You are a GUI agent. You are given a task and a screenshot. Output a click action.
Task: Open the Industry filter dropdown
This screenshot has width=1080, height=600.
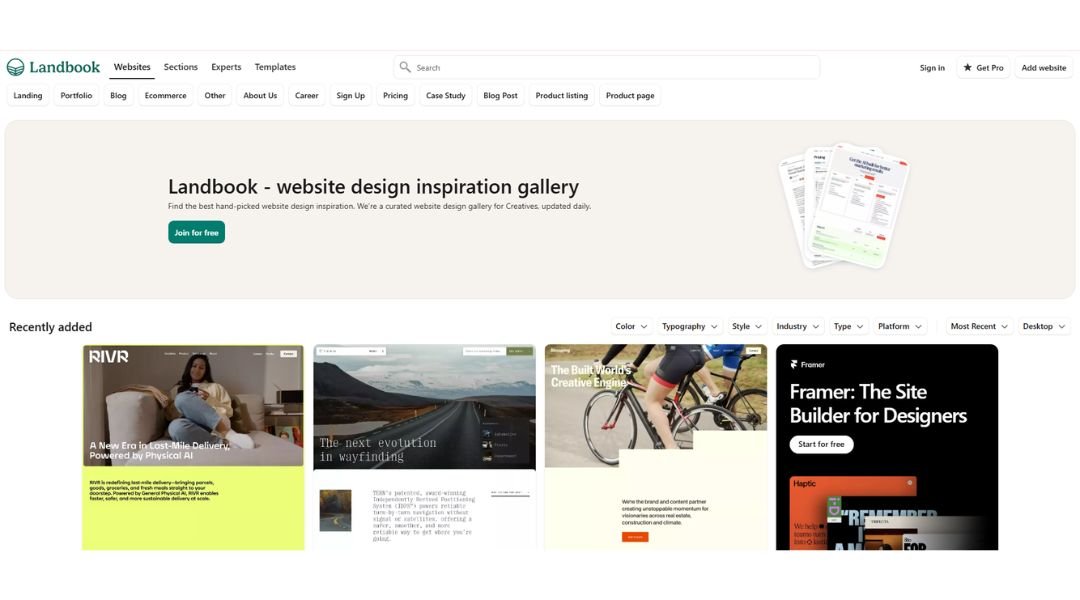click(798, 327)
